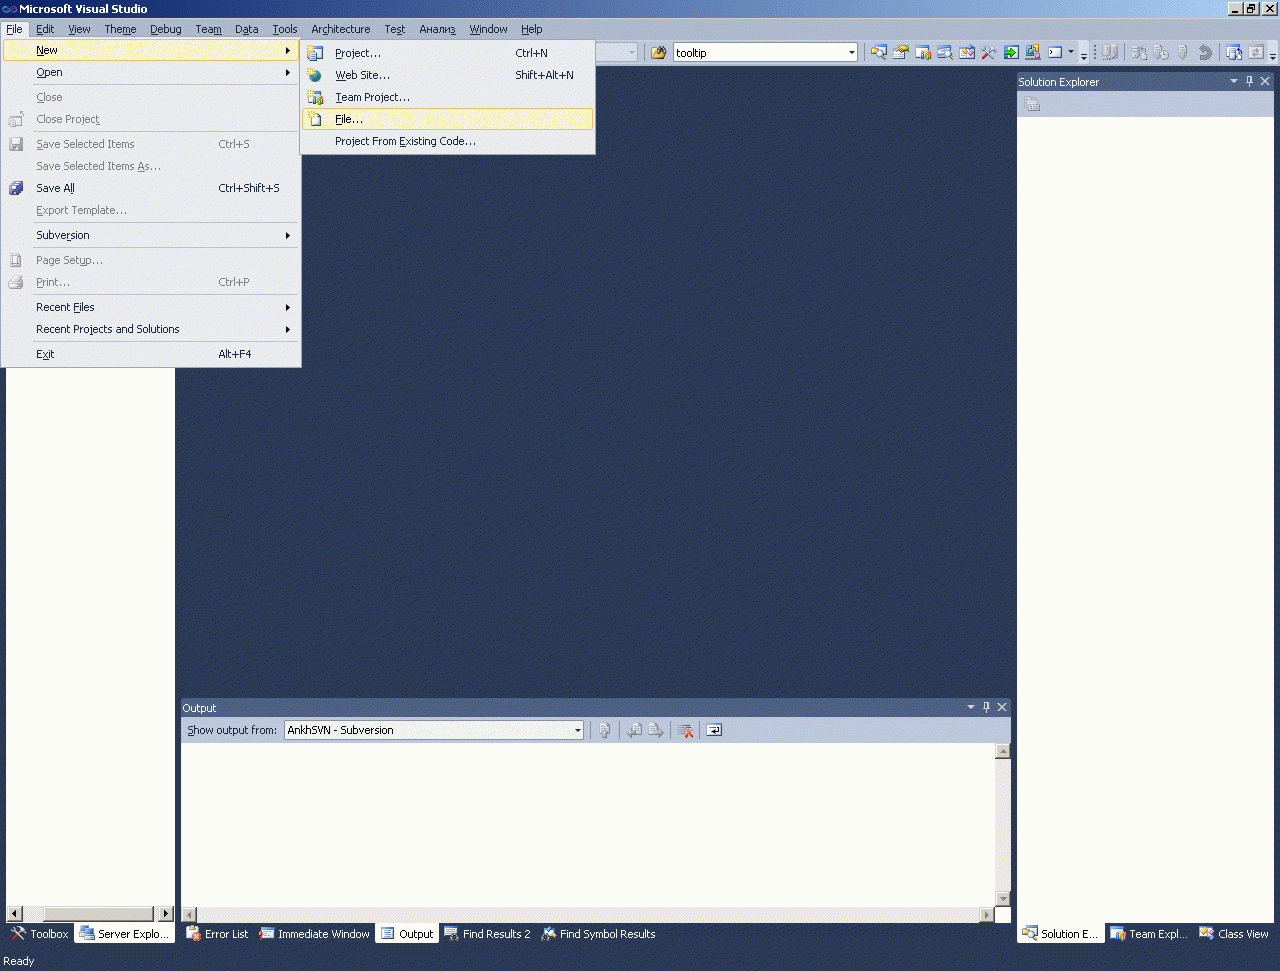This screenshot has height=972, width=1280.
Task: Open Solution Explorer from the toolbar icon
Action: [x=879, y=53]
